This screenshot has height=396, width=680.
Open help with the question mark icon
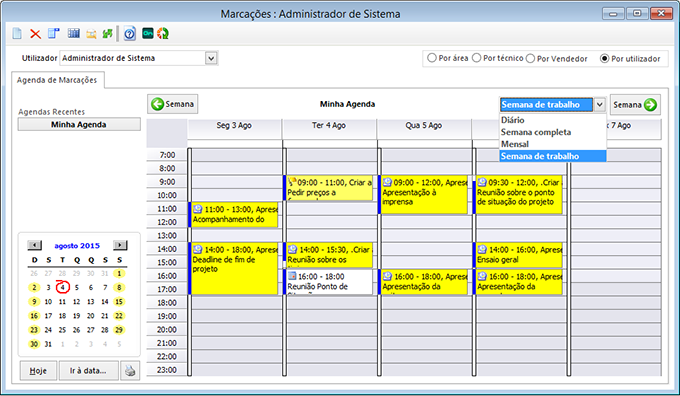click(130, 33)
